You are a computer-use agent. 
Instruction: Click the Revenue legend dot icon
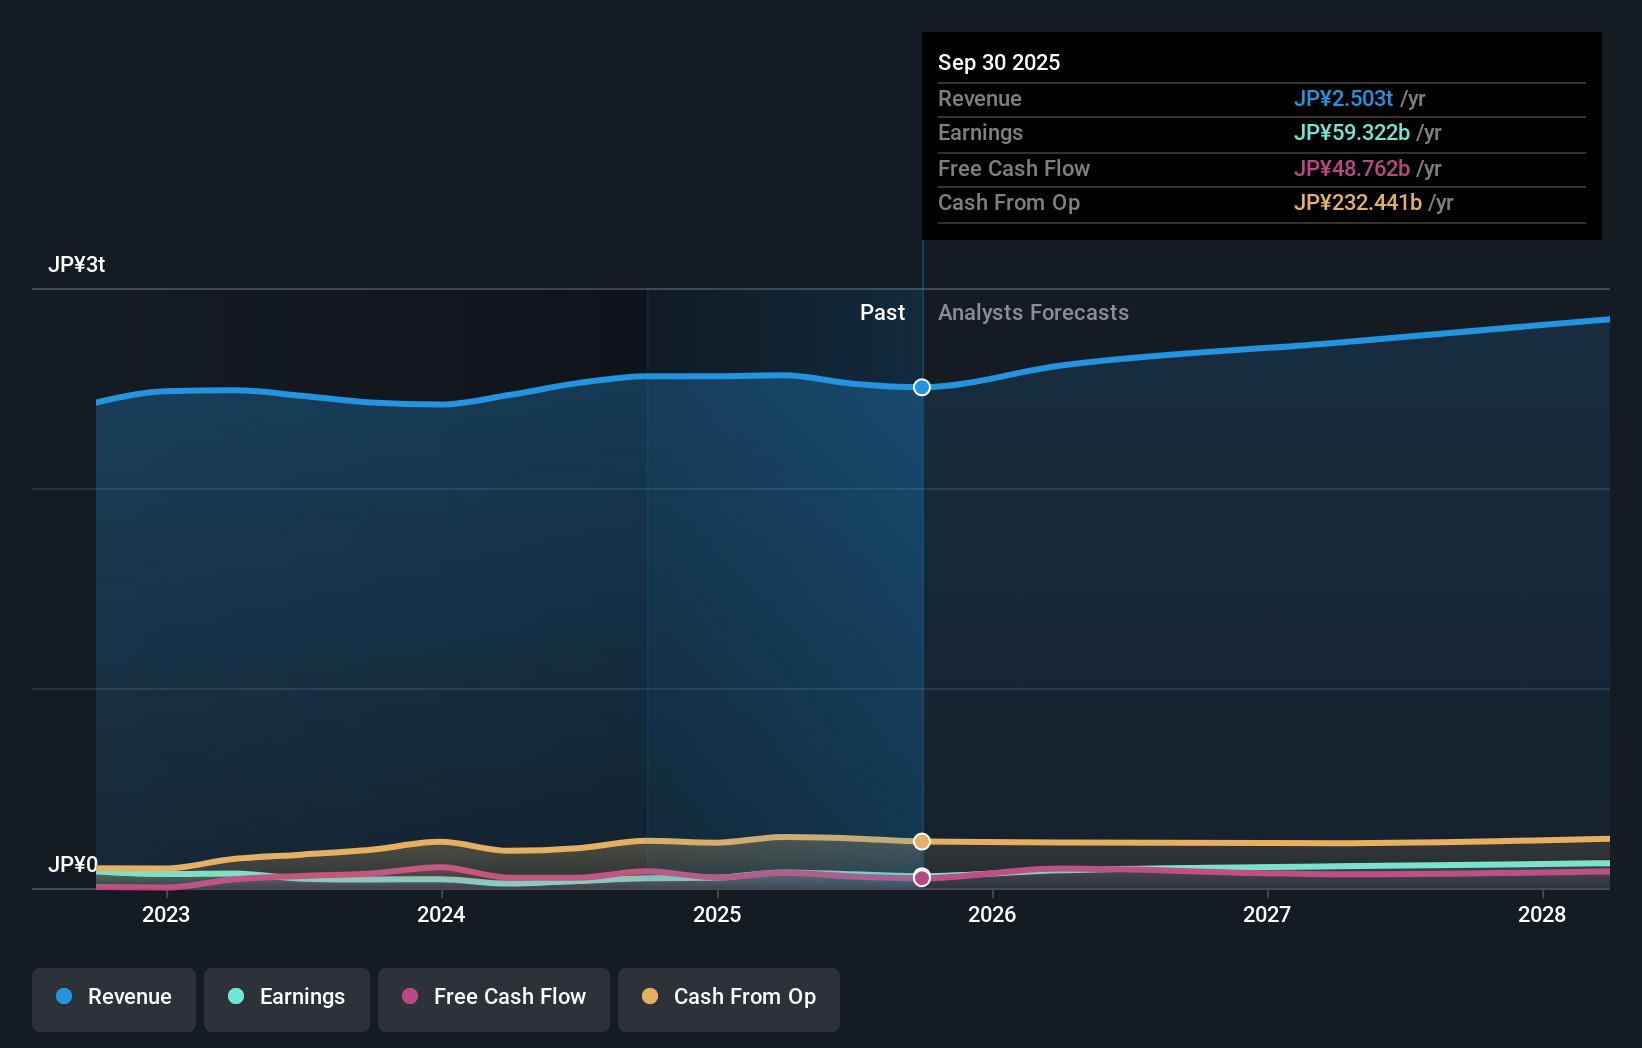(62, 997)
